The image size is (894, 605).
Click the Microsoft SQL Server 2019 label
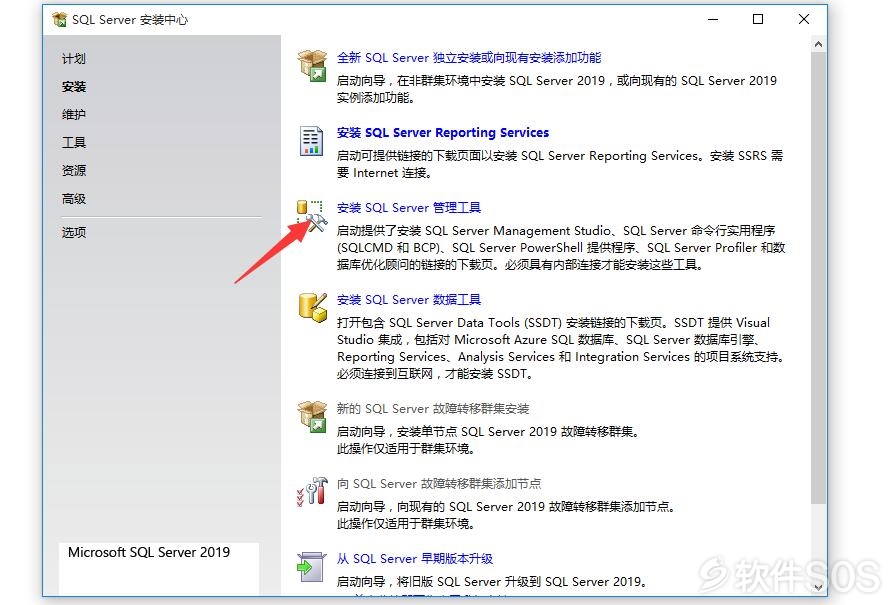click(x=149, y=552)
